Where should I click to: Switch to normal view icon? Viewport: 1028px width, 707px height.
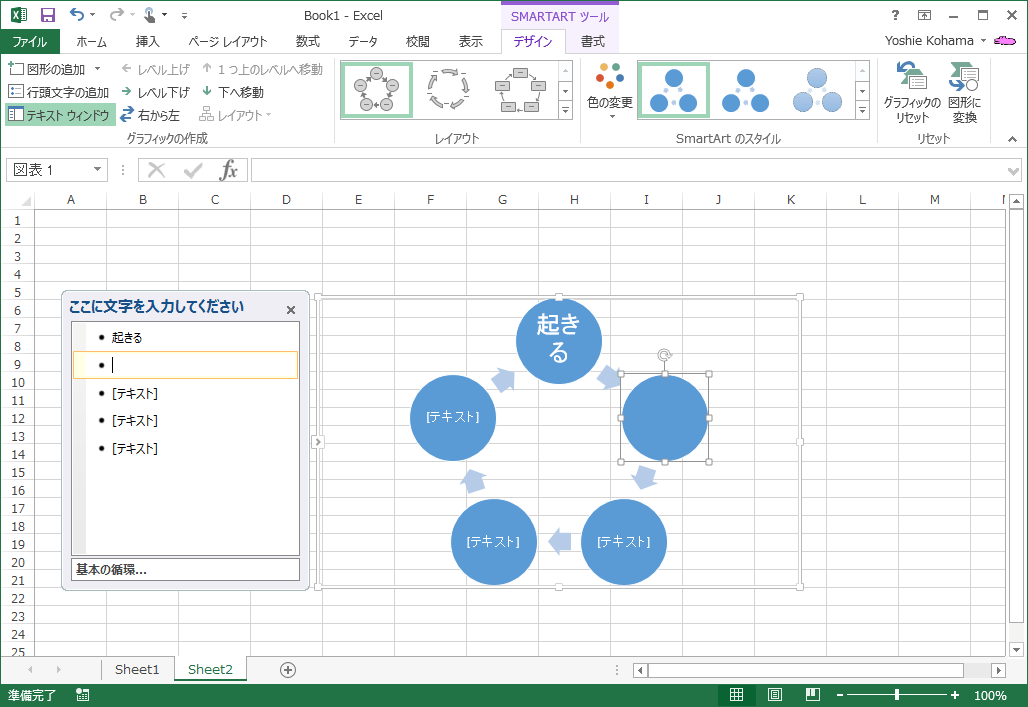[x=736, y=695]
